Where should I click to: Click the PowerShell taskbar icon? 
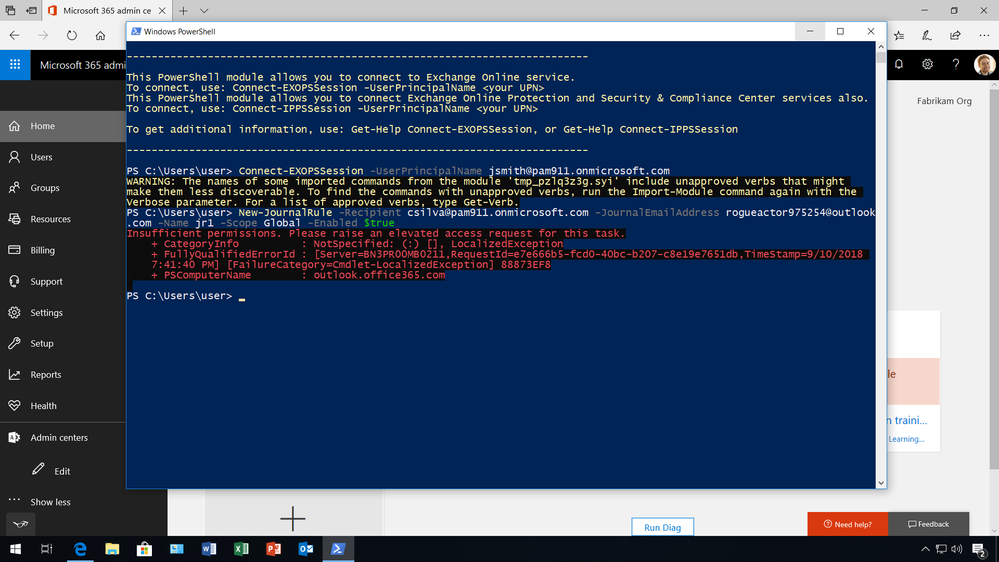338,549
